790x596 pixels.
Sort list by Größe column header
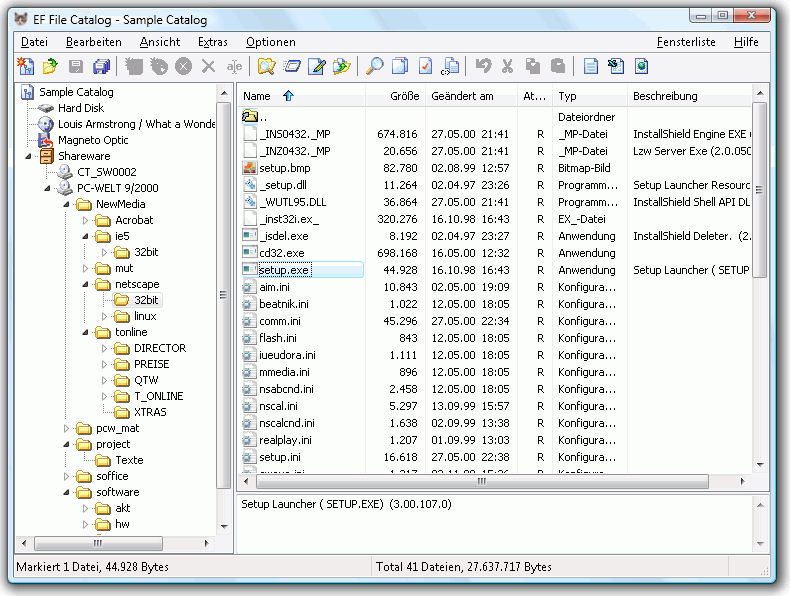404,96
